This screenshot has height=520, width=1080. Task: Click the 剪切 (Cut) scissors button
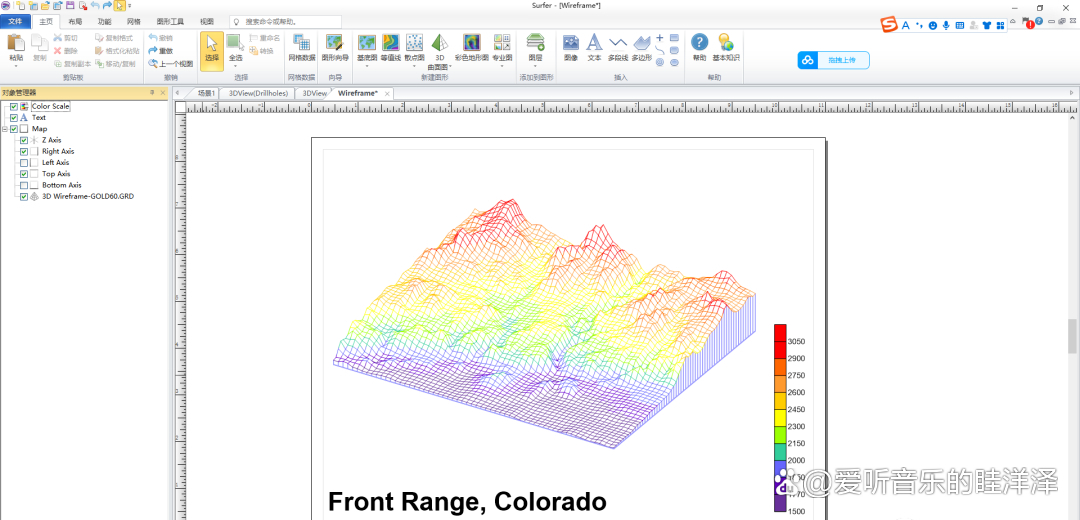click(x=65, y=38)
